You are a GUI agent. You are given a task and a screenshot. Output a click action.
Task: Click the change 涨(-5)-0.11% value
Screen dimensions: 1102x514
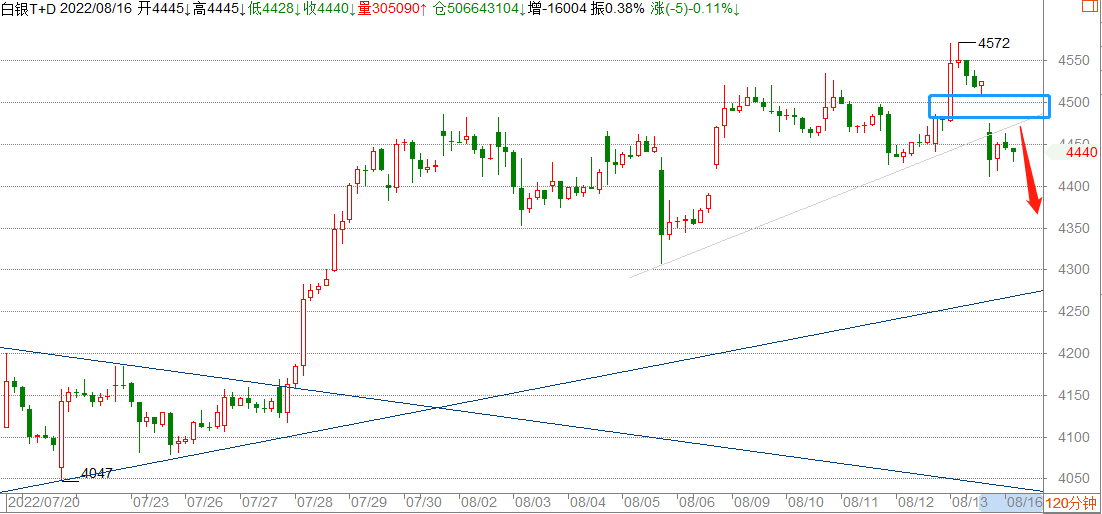[694, 9]
